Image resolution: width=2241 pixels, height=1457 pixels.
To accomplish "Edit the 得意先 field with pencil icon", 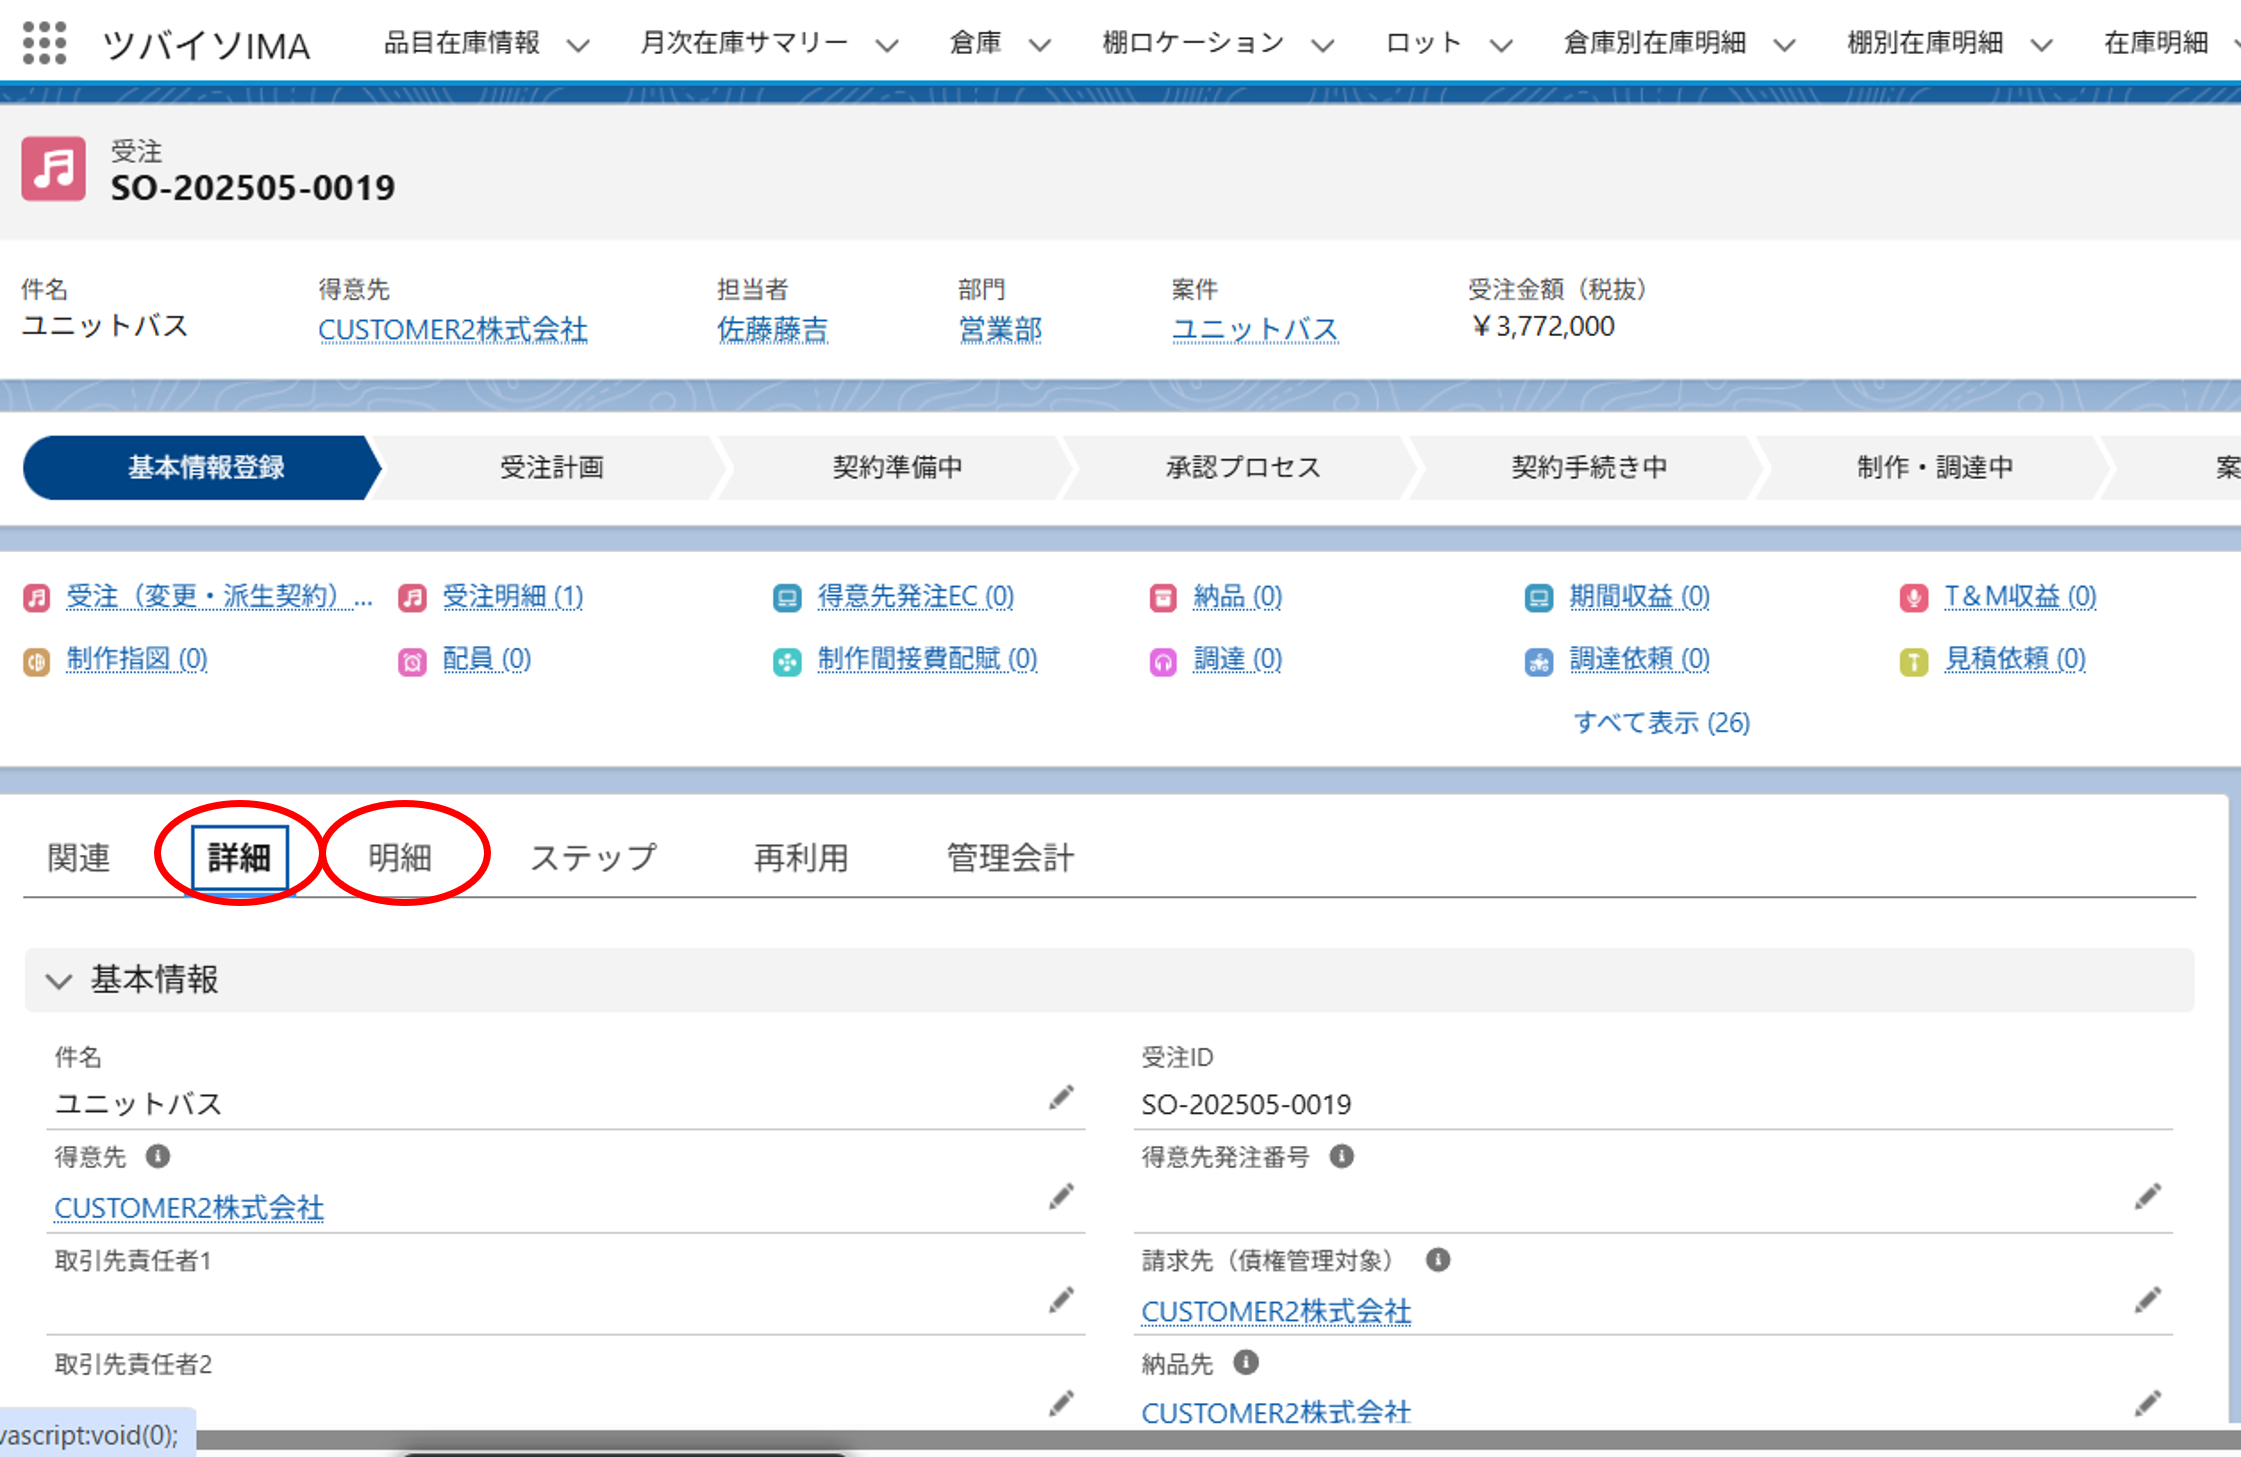I will click(1061, 1197).
